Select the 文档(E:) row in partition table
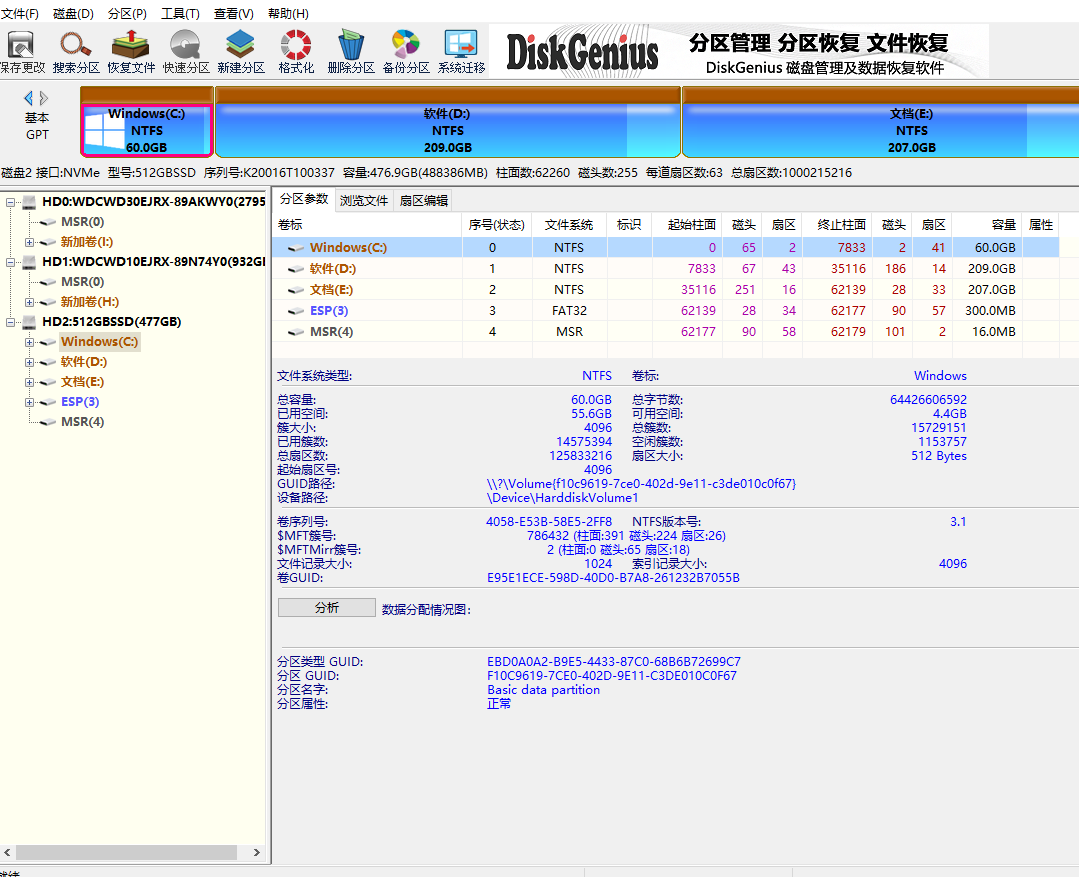Screen dimensions: 1079x877 [x=665, y=290]
